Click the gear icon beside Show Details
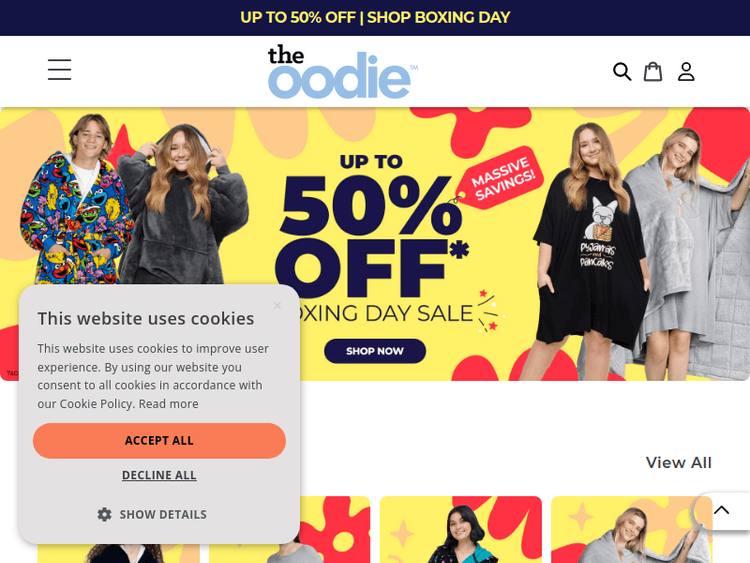The width and height of the screenshot is (750, 563). 104,514
